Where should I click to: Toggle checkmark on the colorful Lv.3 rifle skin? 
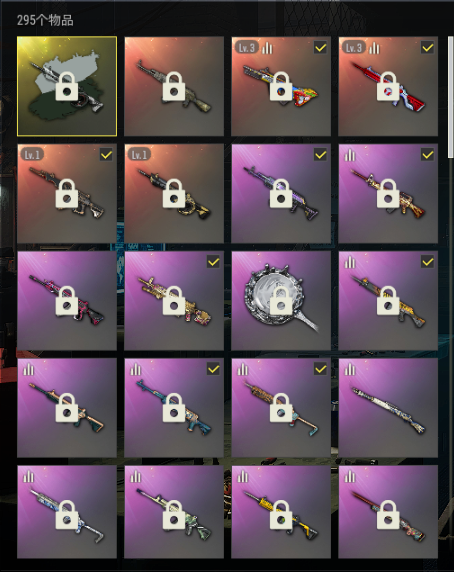(x=320, y=47)
